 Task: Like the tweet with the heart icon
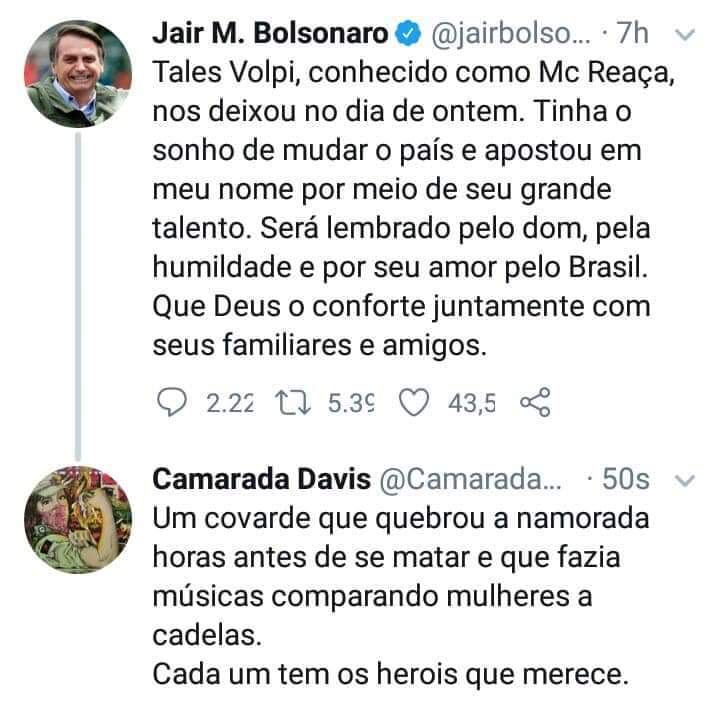point(413,402)
